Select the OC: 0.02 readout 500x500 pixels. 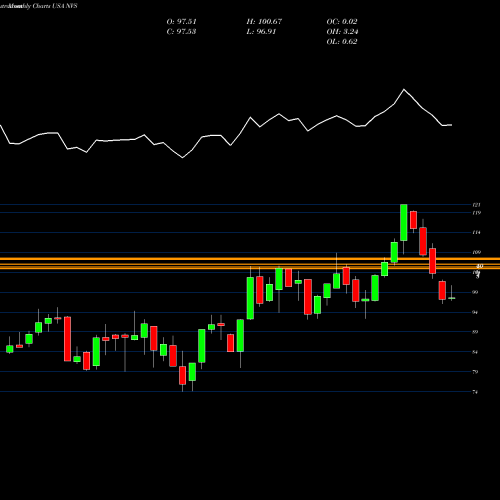342,22
